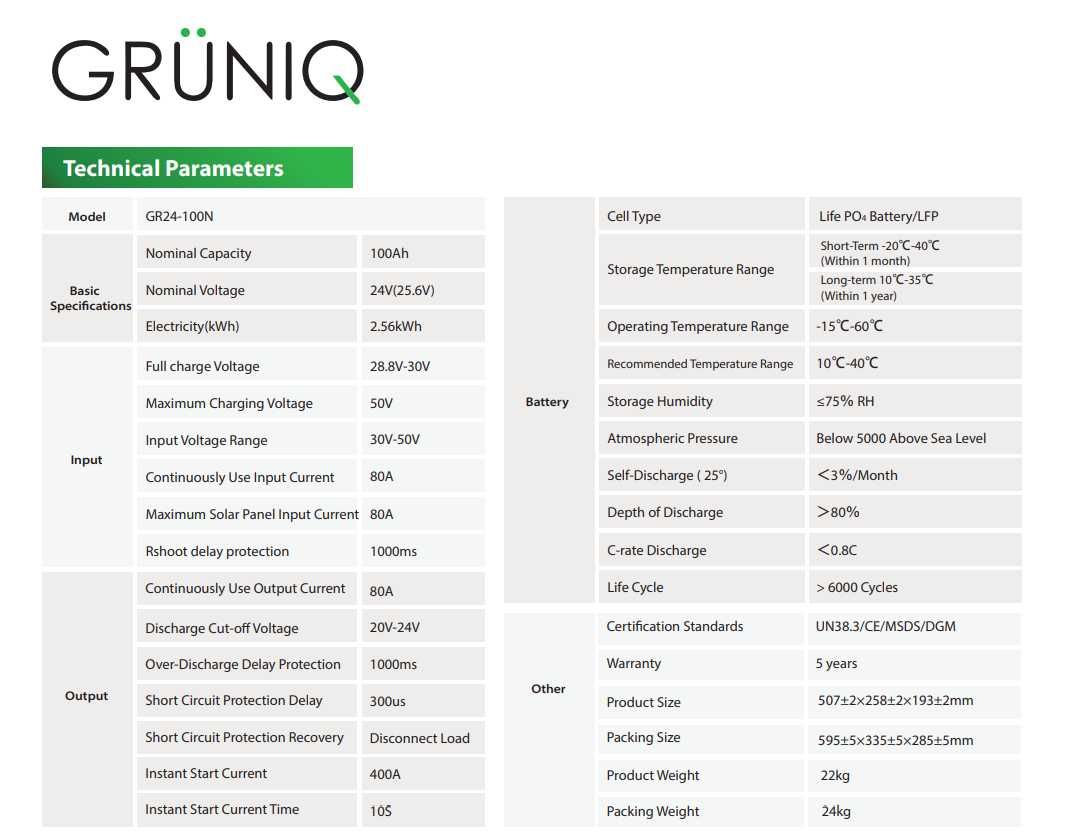Click the 100Ah capacity value
1065x833 pixels.
pos(389,253)
